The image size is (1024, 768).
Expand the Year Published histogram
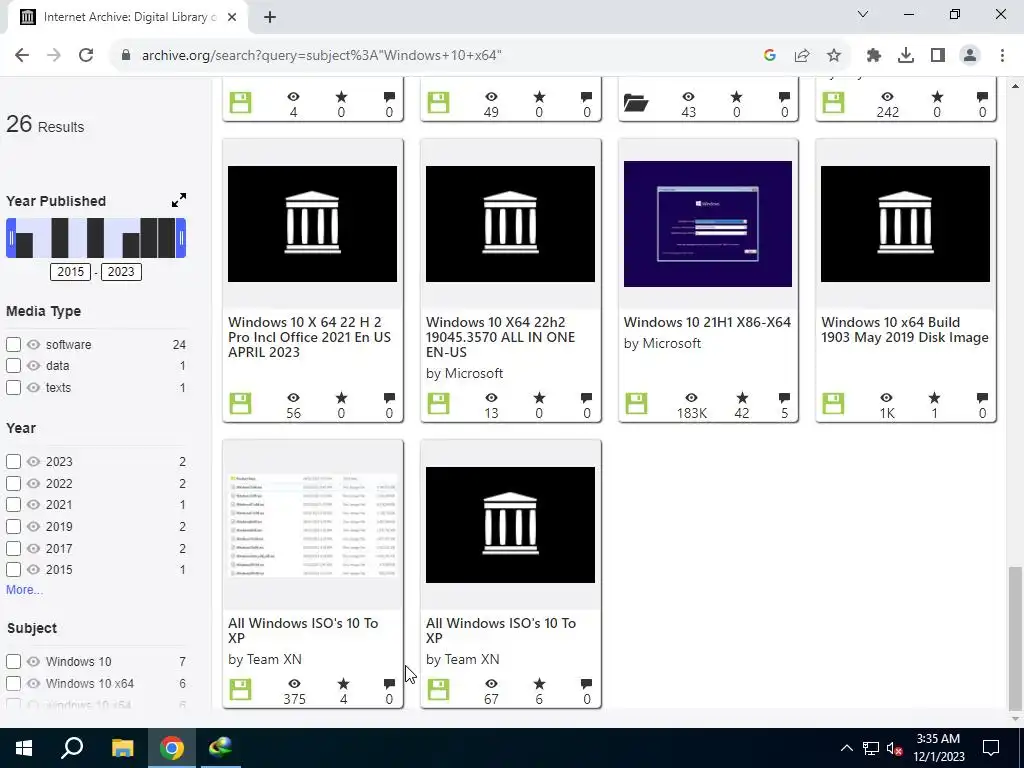179,200
